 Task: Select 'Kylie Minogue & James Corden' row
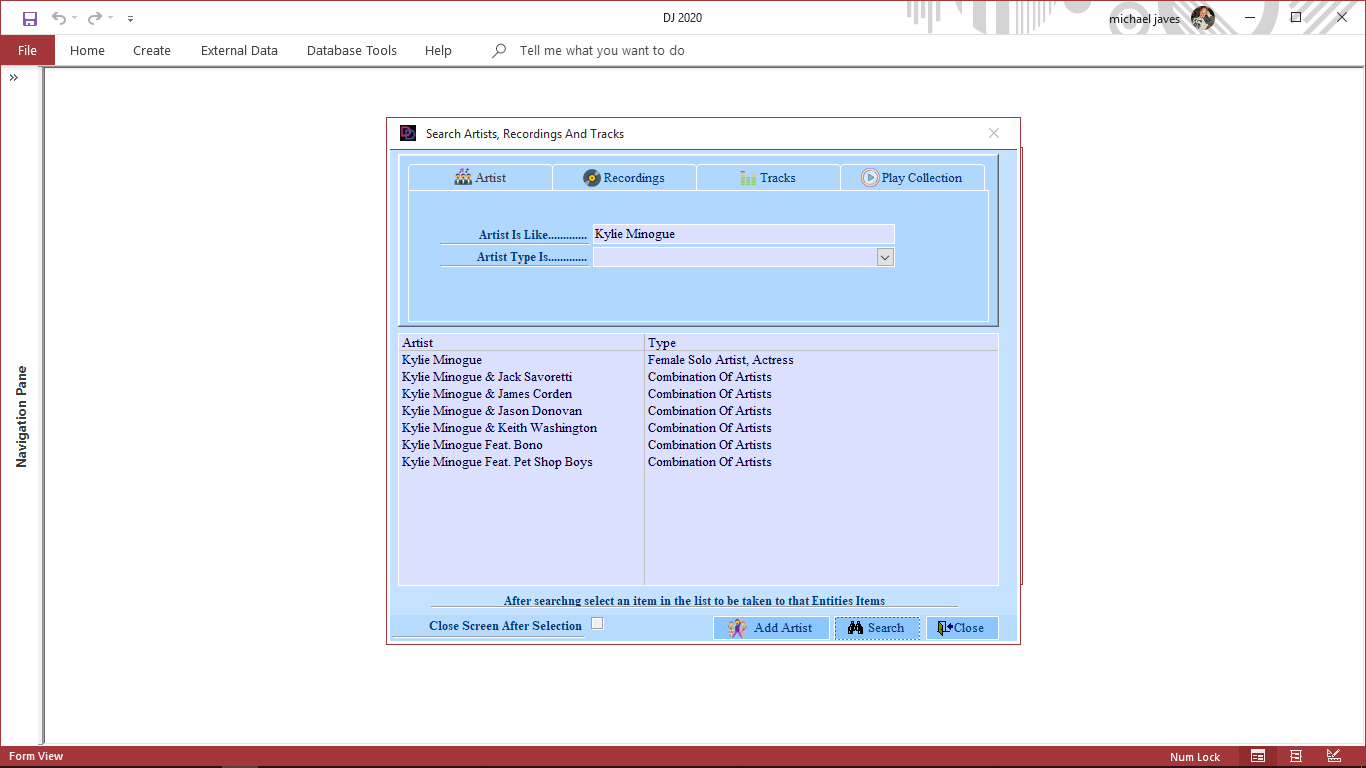coord(698,394)
